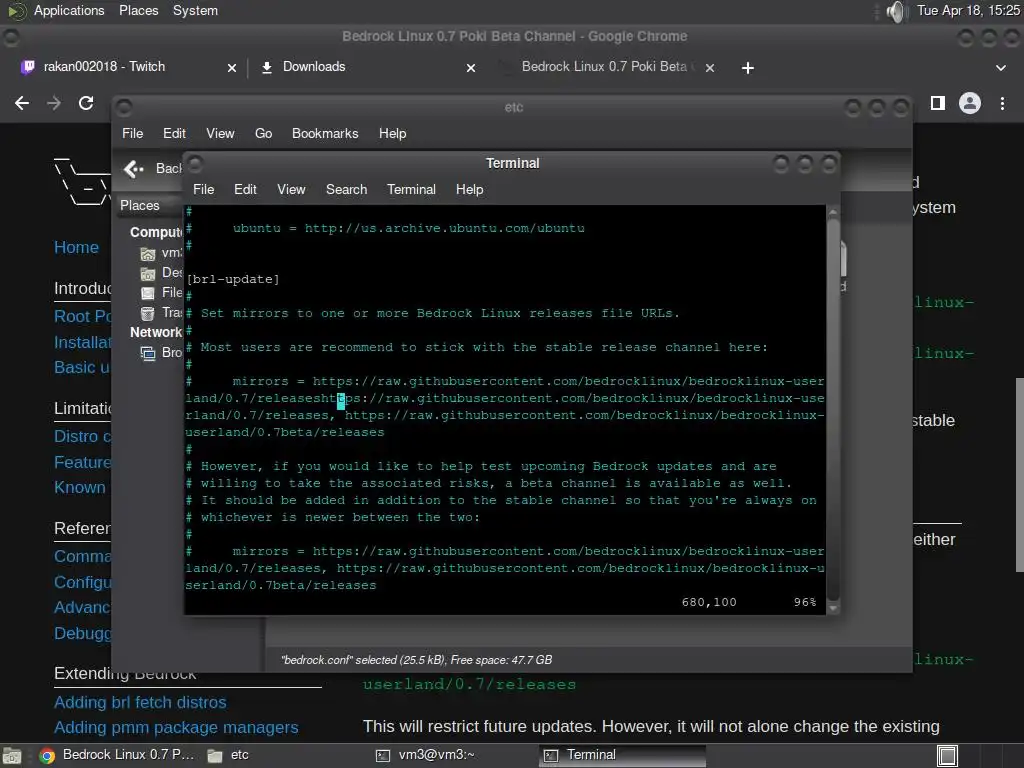Open View menu in Terminal window
Screen dimensions: 1024x768
coord(291,189)
